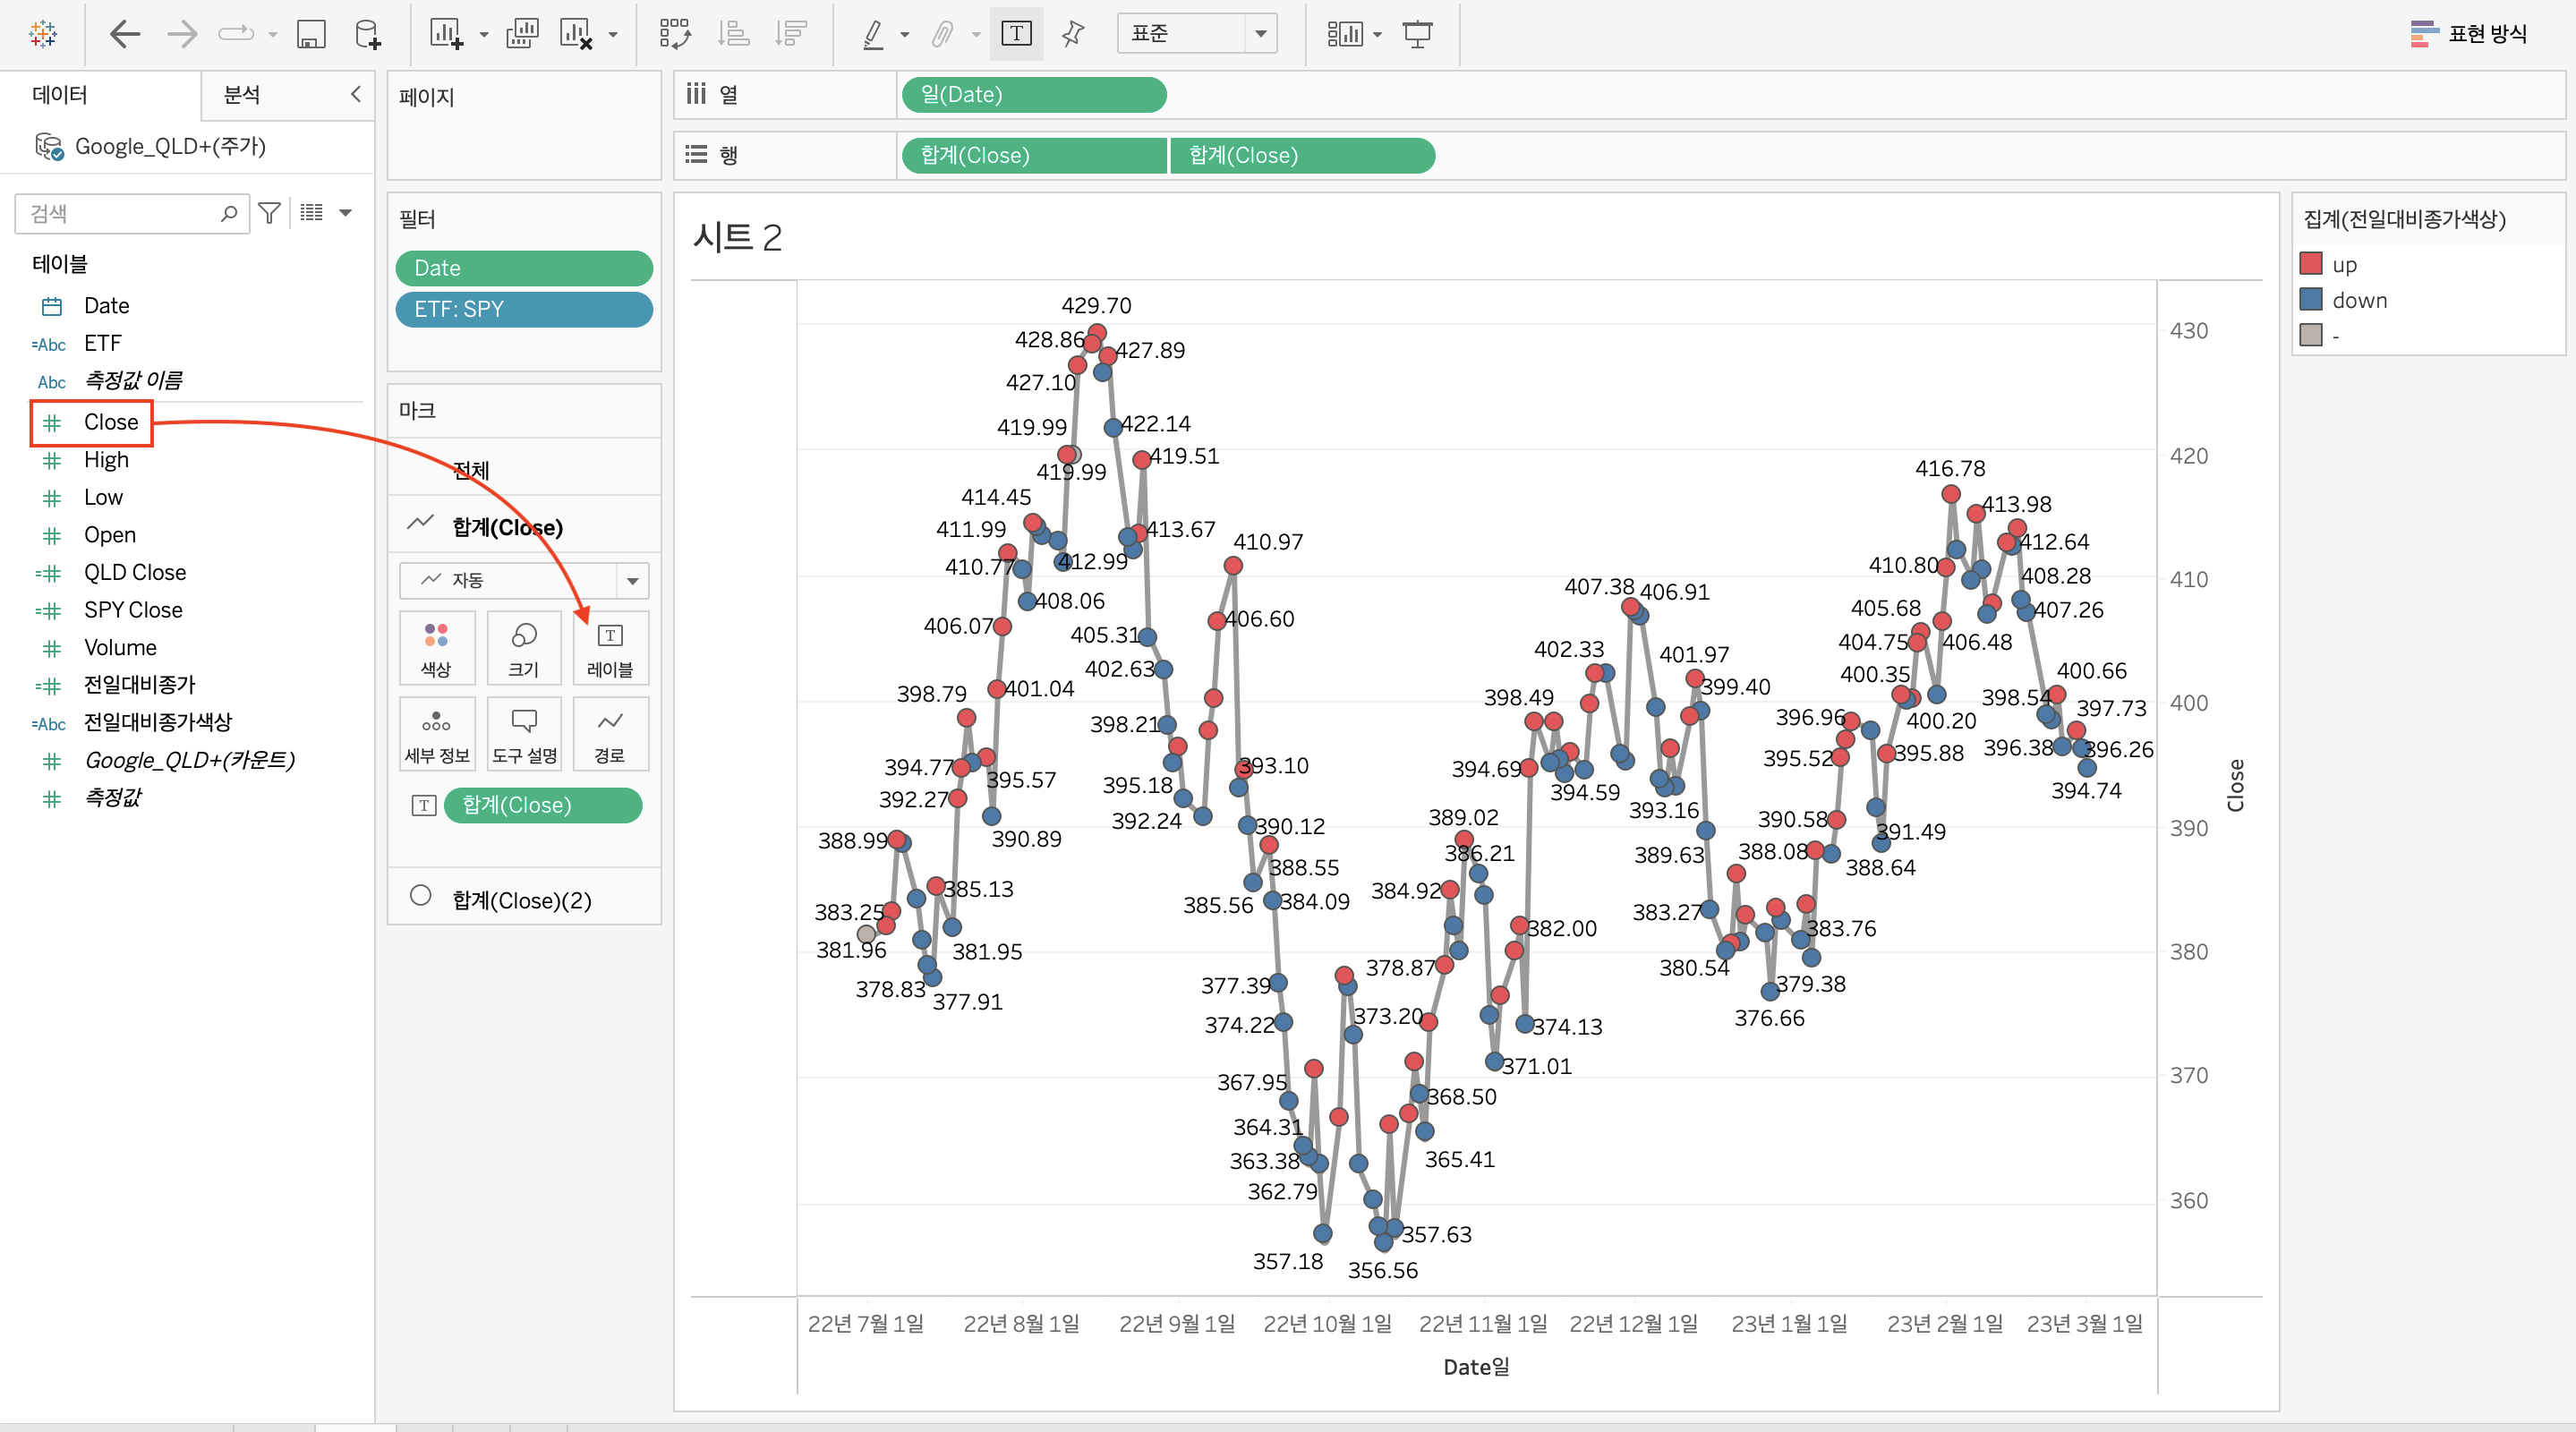
Task: Click the show/hide cards icon
Action: point(1344,34)
